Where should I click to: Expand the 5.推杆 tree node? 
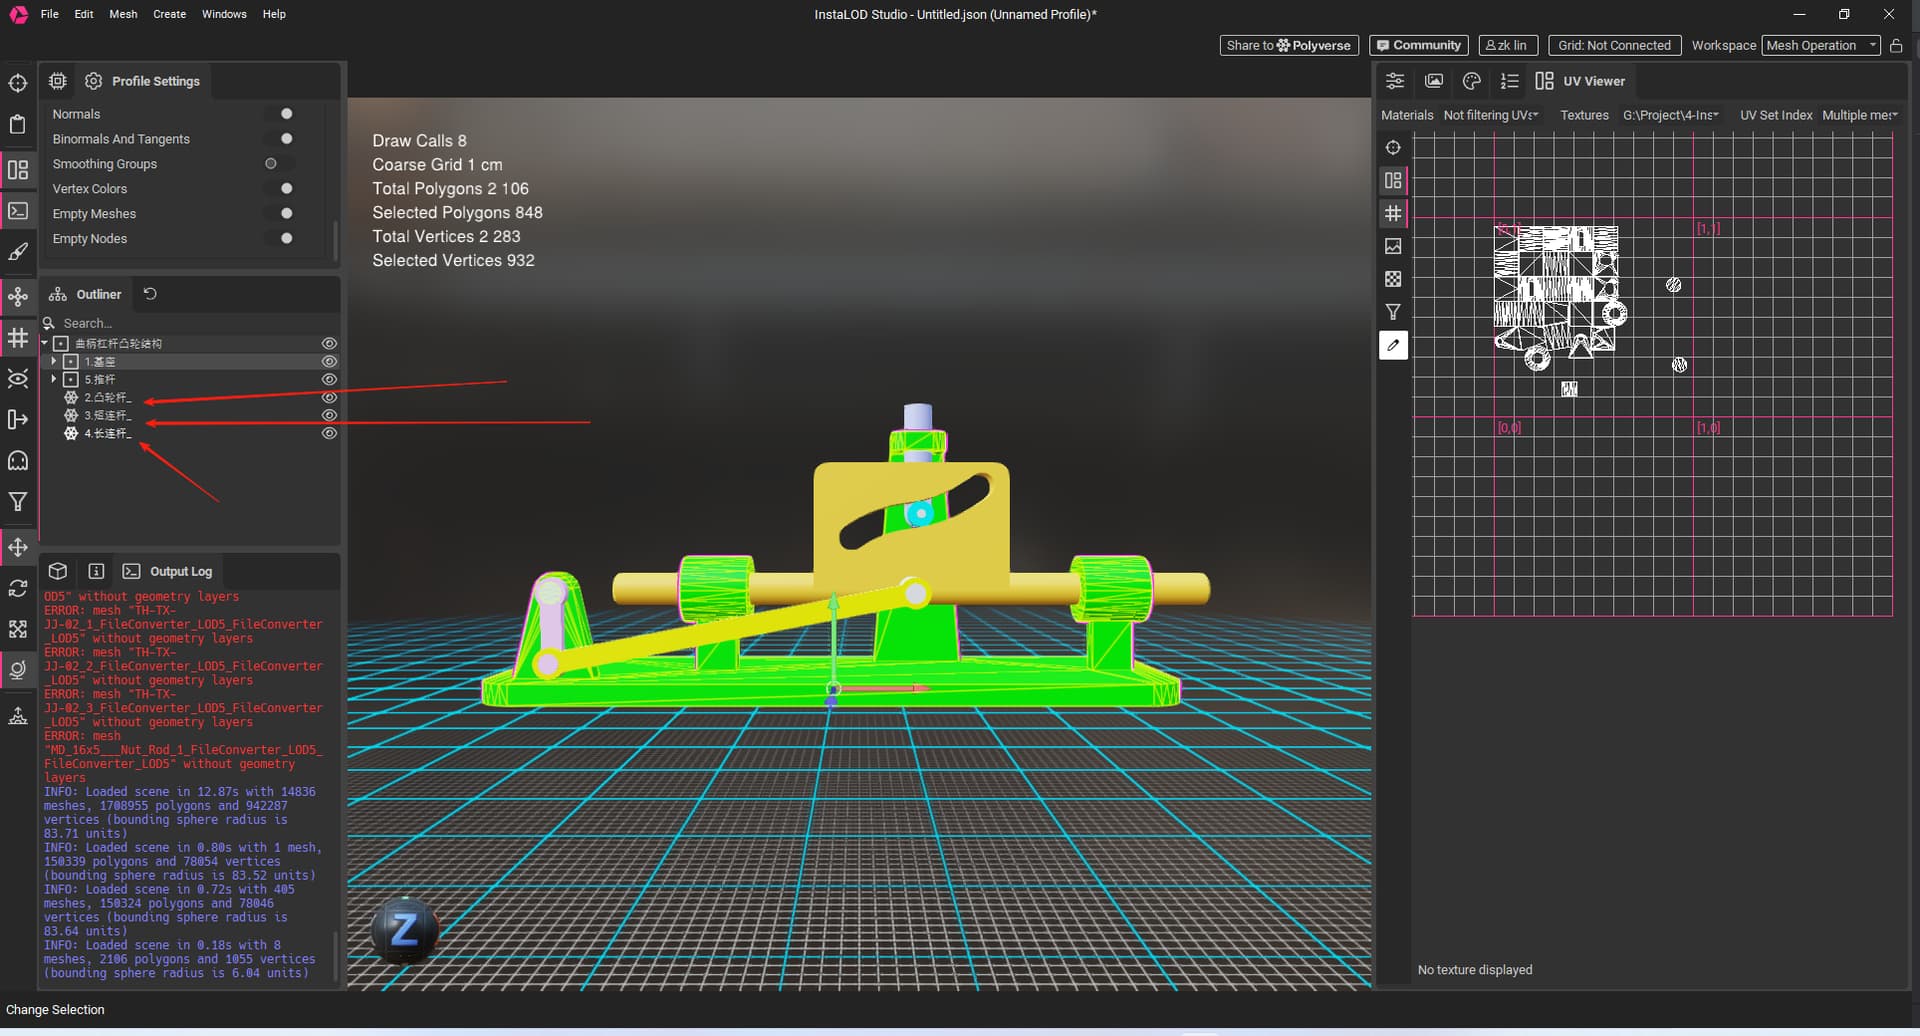click(54, 380)
